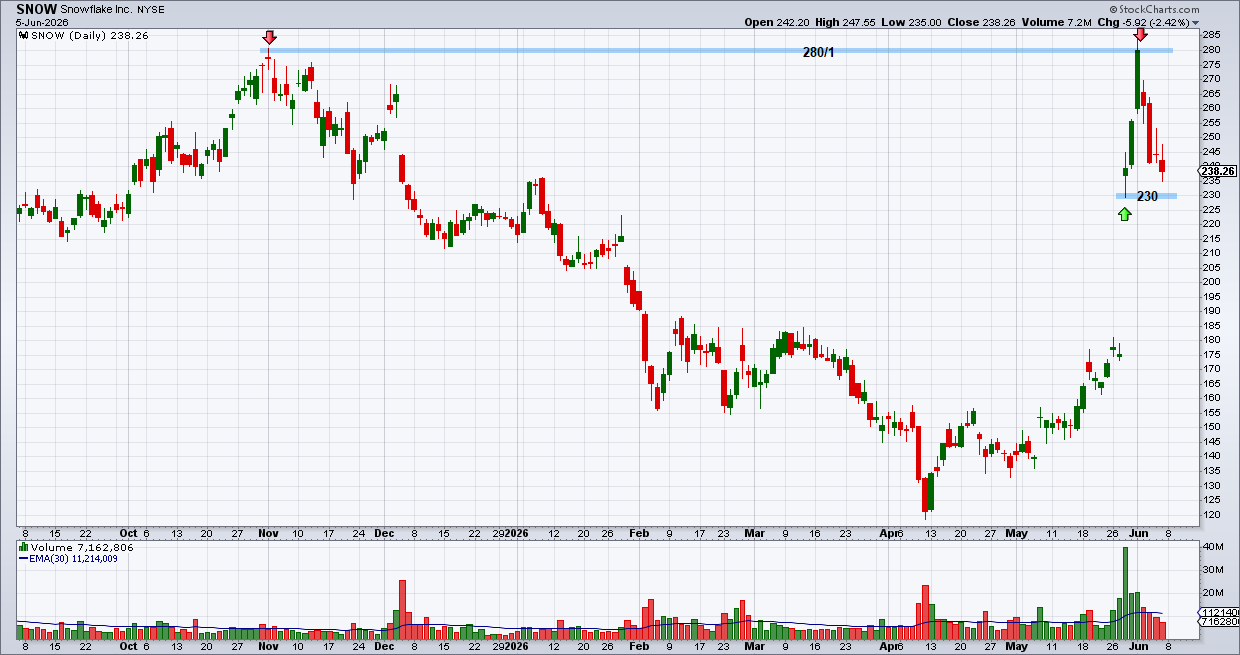Click the 5-Jun-2026 date label
1240x655 pixels.
(44, 21)
